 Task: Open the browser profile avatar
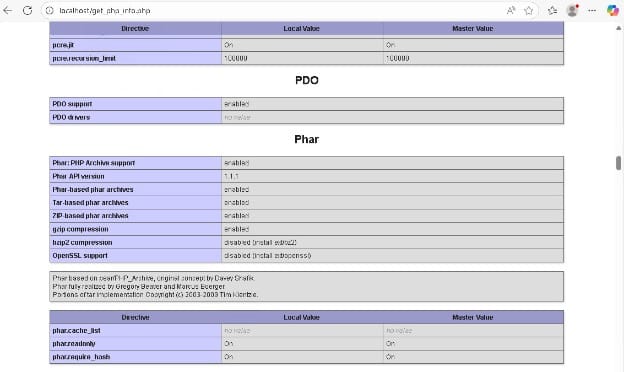click(x=572, y=11)
